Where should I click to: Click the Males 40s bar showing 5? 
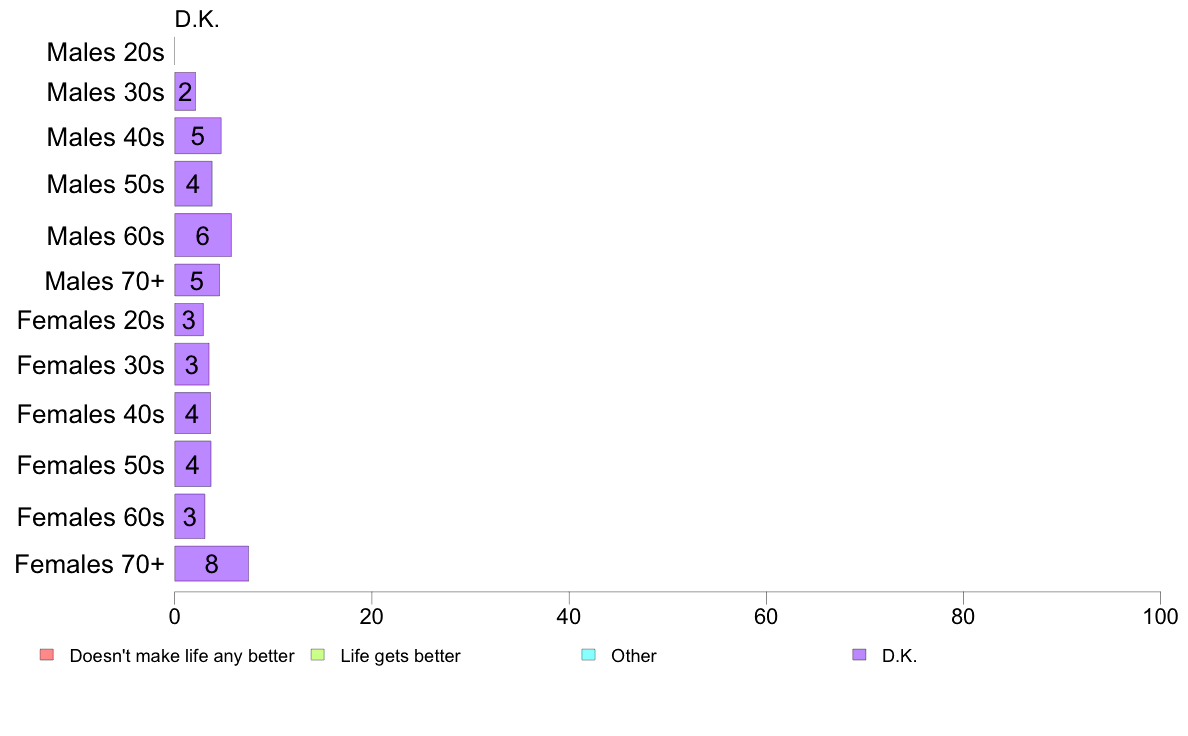point(198,136)
